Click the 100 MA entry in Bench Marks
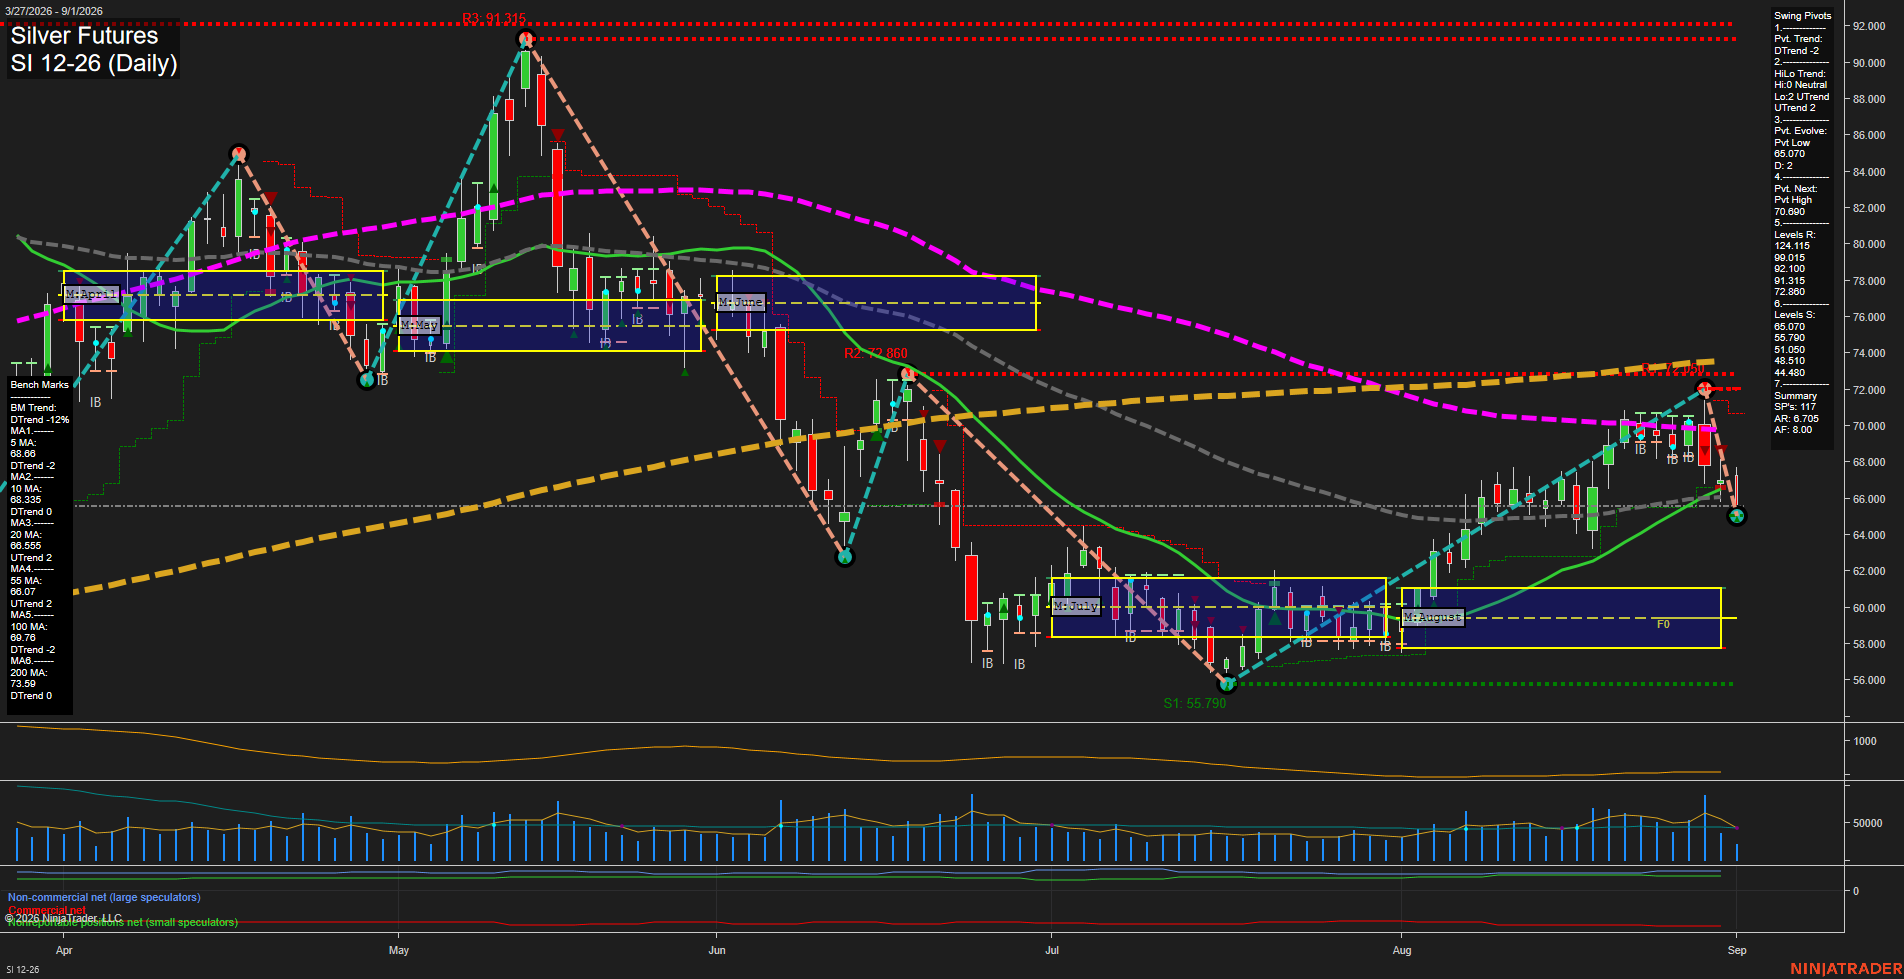This screenshot has width=1904, height=979. click(x=27, y=632)
